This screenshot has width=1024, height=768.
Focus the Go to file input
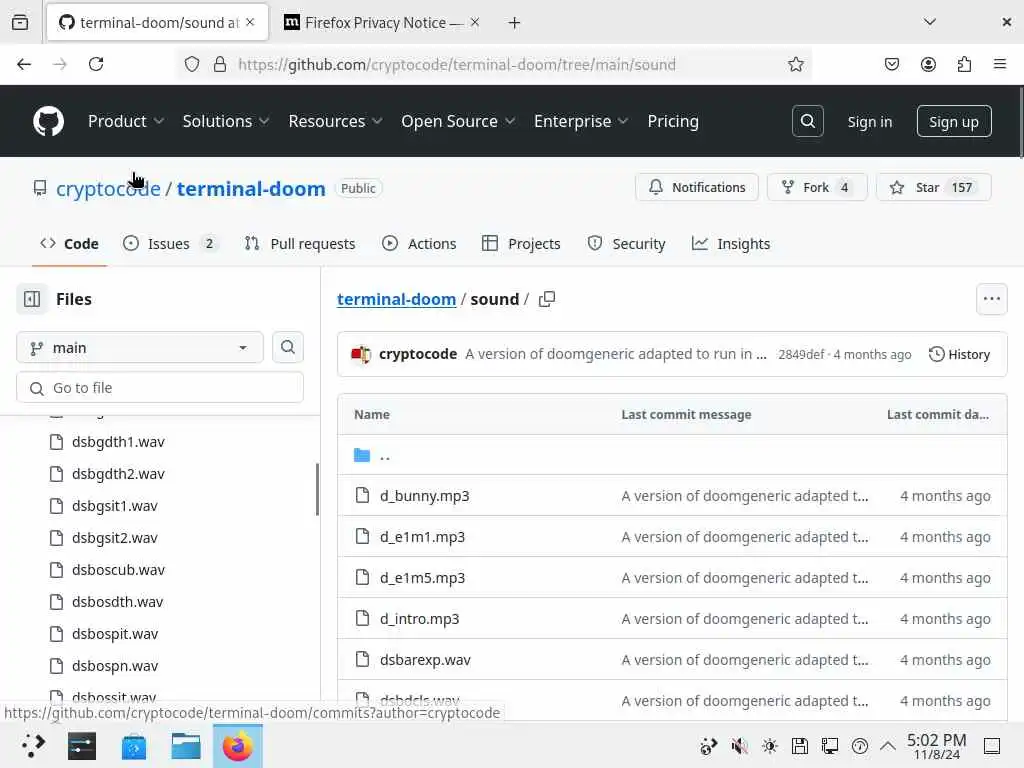tap(160, 388)
